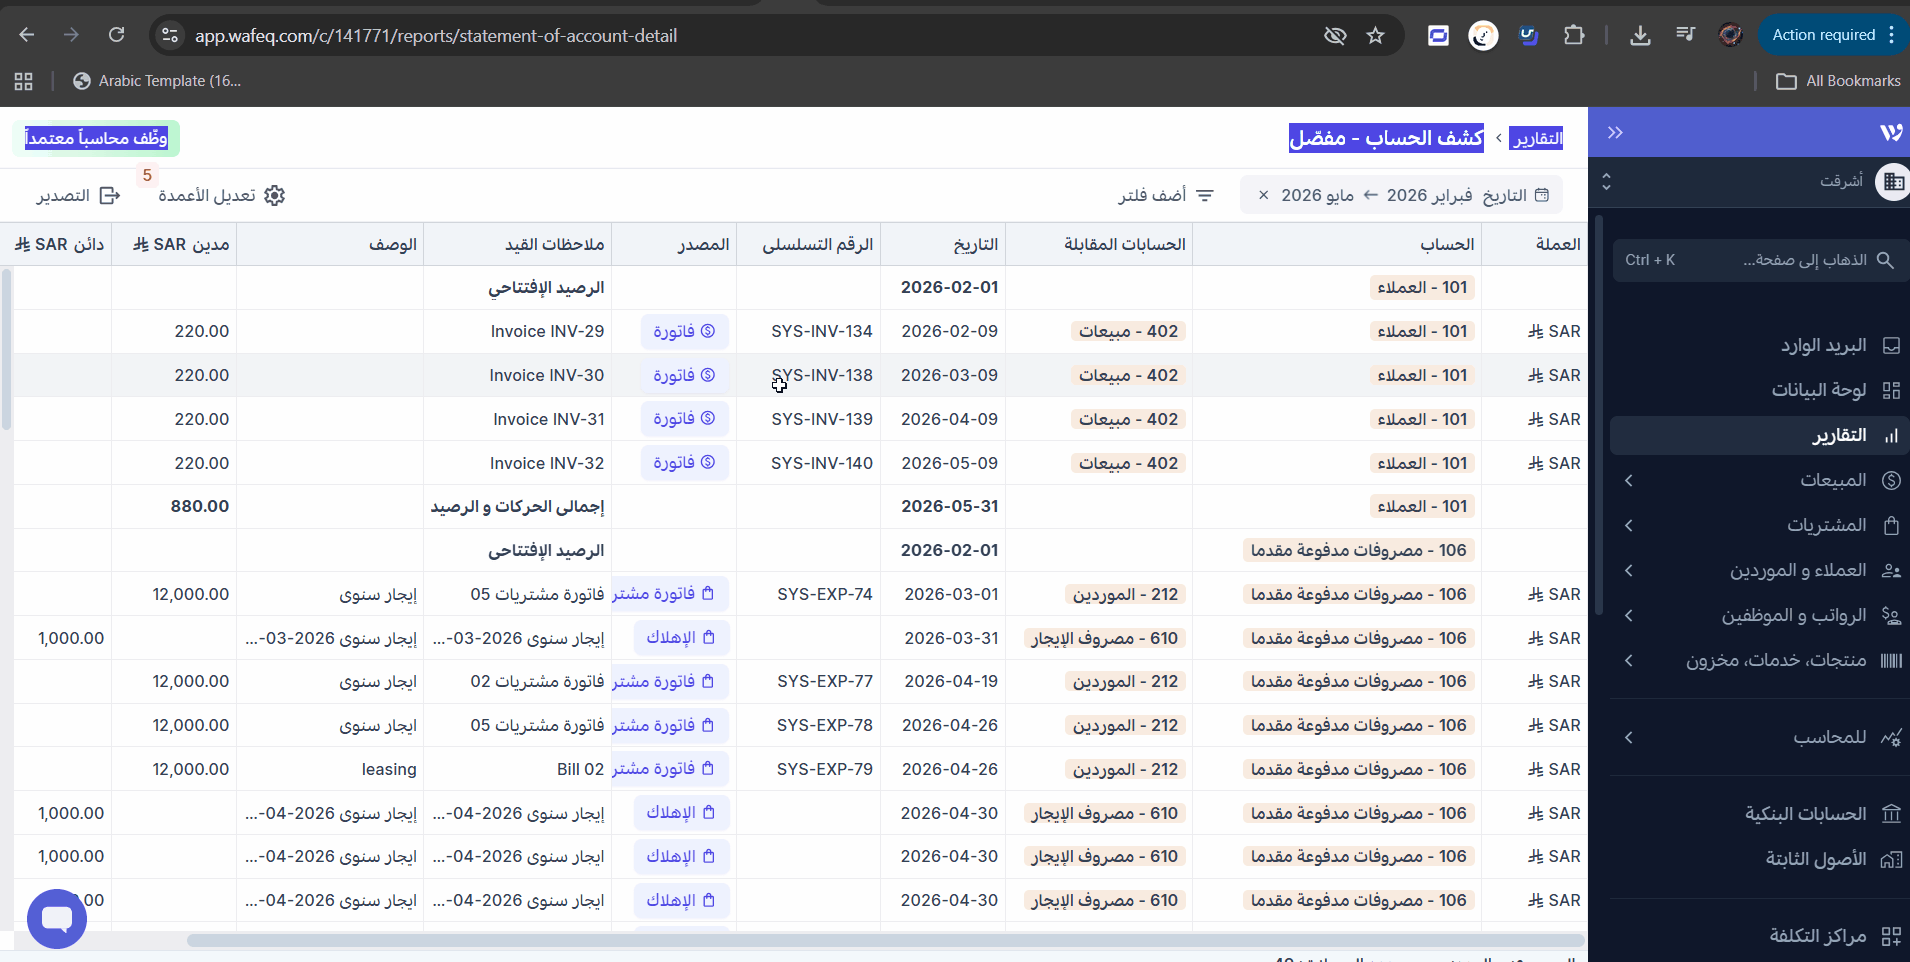
Task: Click the التقارير breadcrumb link
Action: [x=1536, y=138]
